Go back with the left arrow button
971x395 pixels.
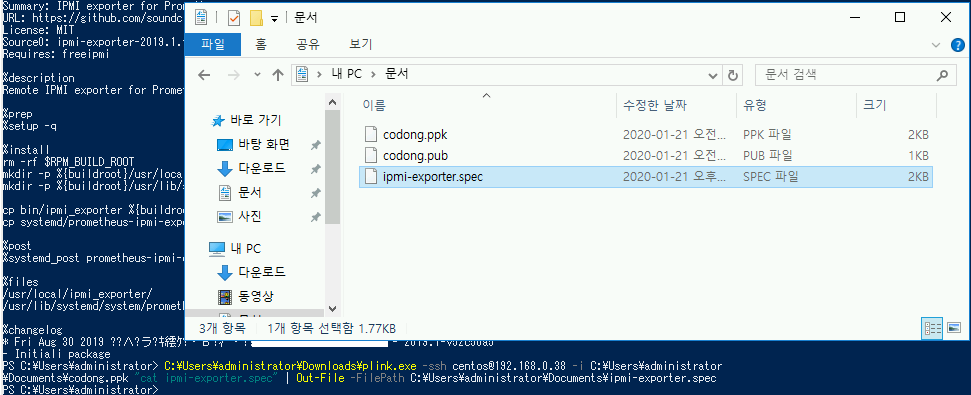[x=204, y=75]
